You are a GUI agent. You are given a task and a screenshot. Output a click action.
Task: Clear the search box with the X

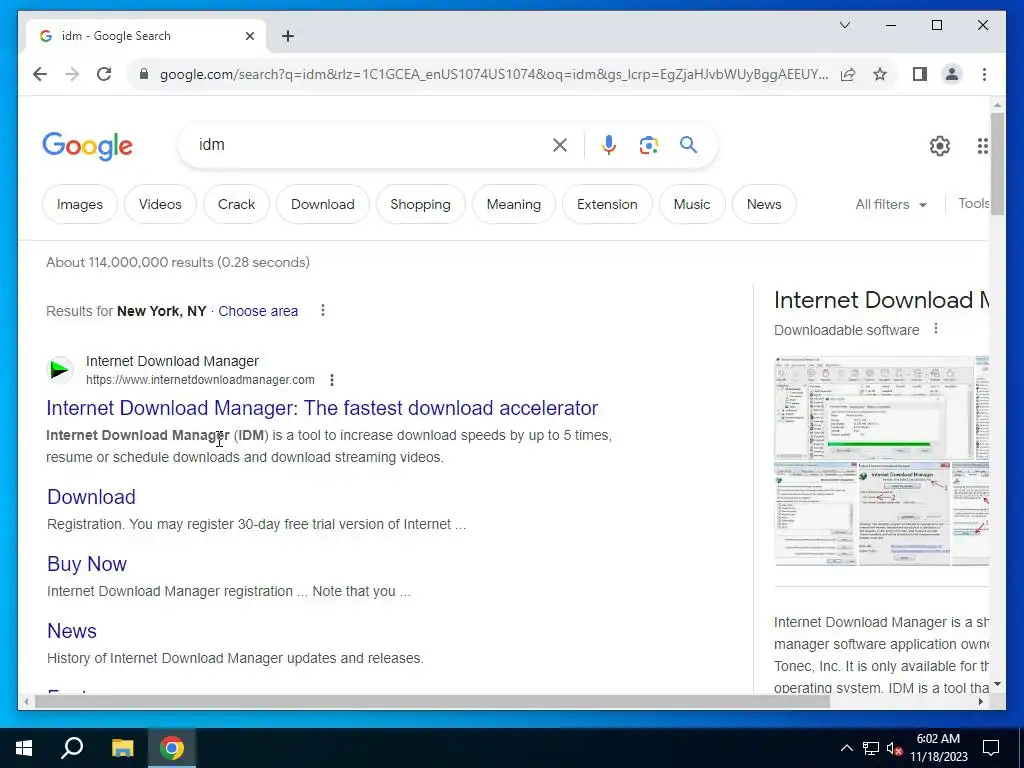[x=560, y=145]
